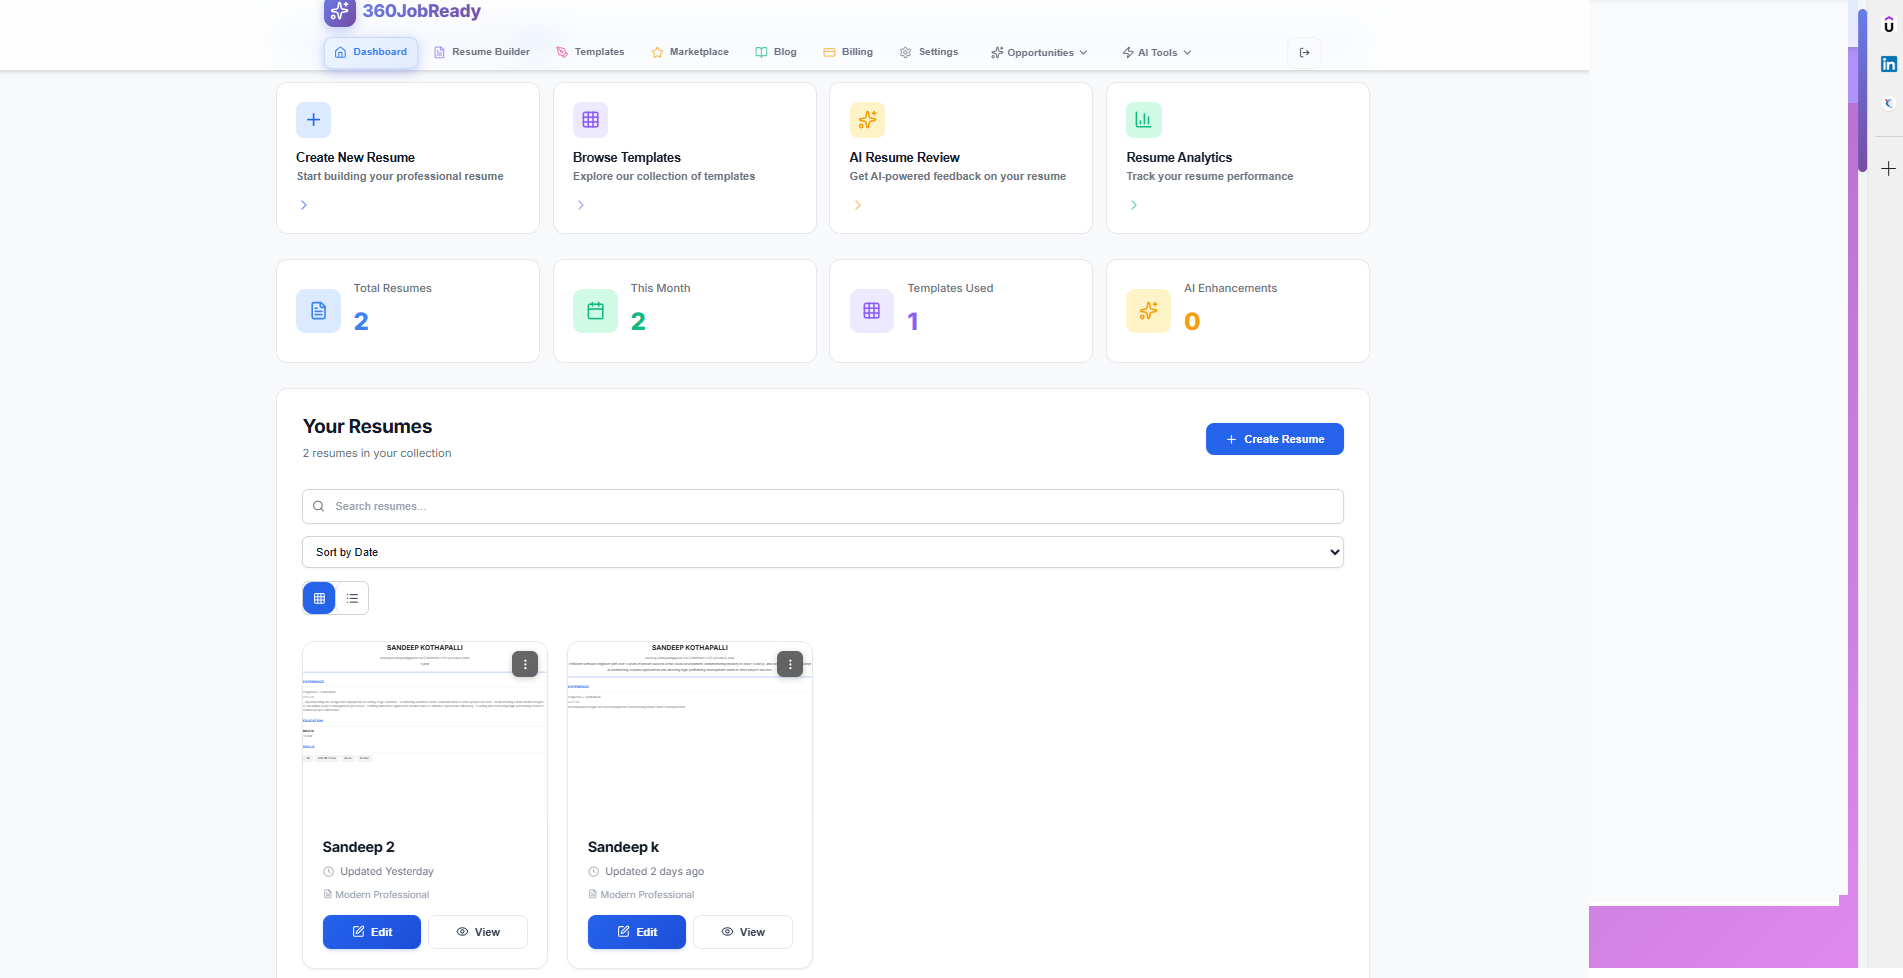Click the Browse Templates title
The height and width of the screenshot is (978, 1903).
click(x=627, y=158)
